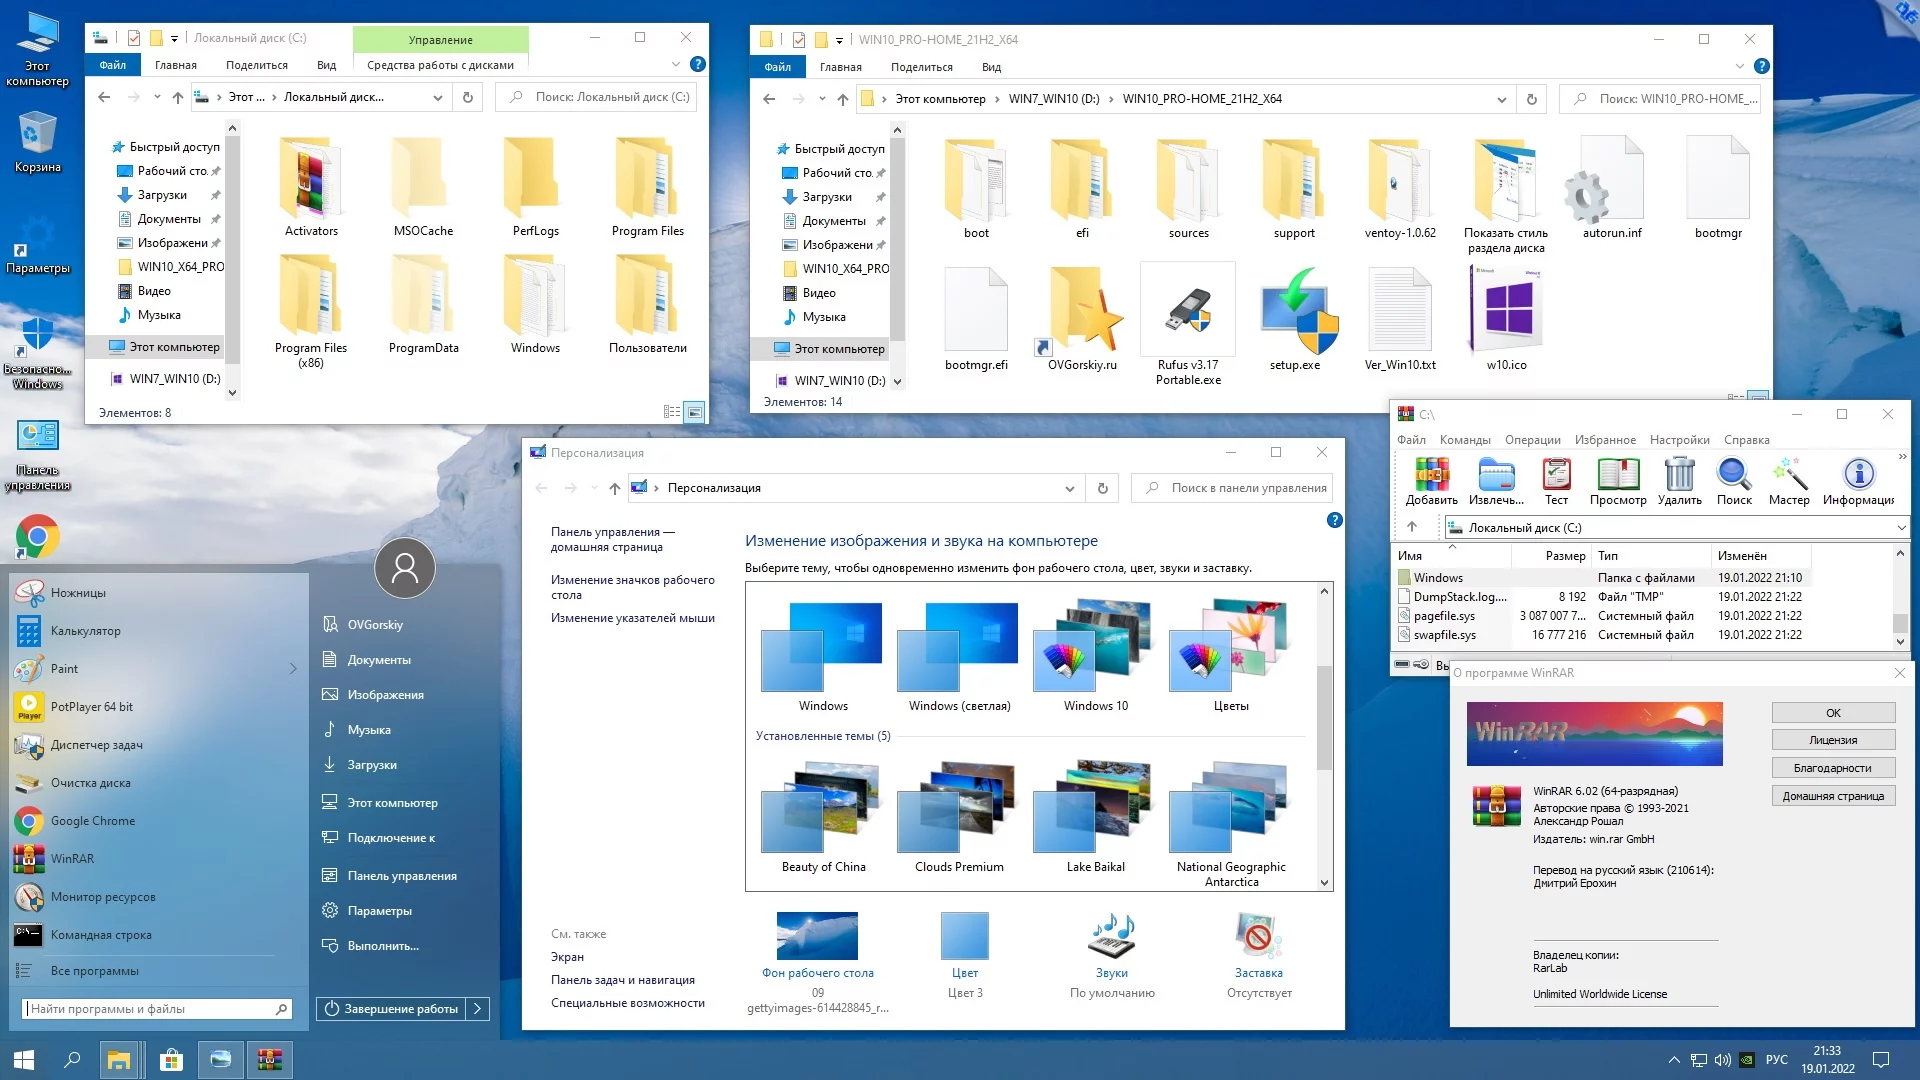The image size is (1920, 1080).
Task: Click the Лицензия button in About WinRAR
Action: [1833, 740]
